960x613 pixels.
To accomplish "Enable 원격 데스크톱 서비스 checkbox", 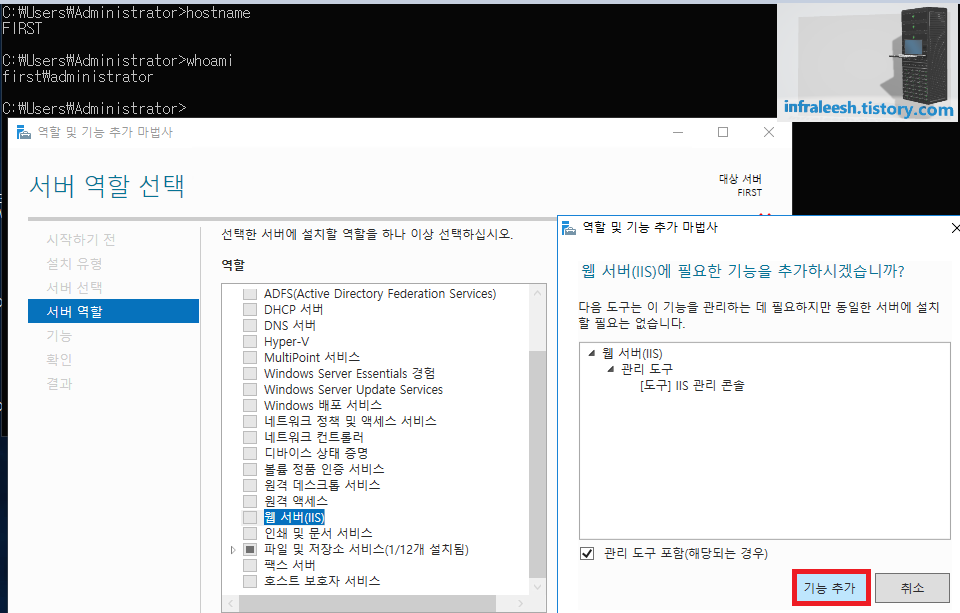I will 250,485.
